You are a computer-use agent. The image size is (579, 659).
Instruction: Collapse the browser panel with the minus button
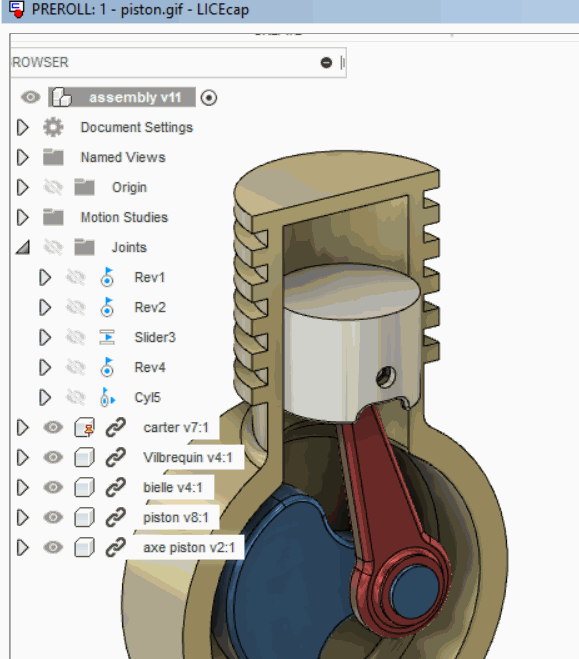pyautogui.click(x=326, y=63)
